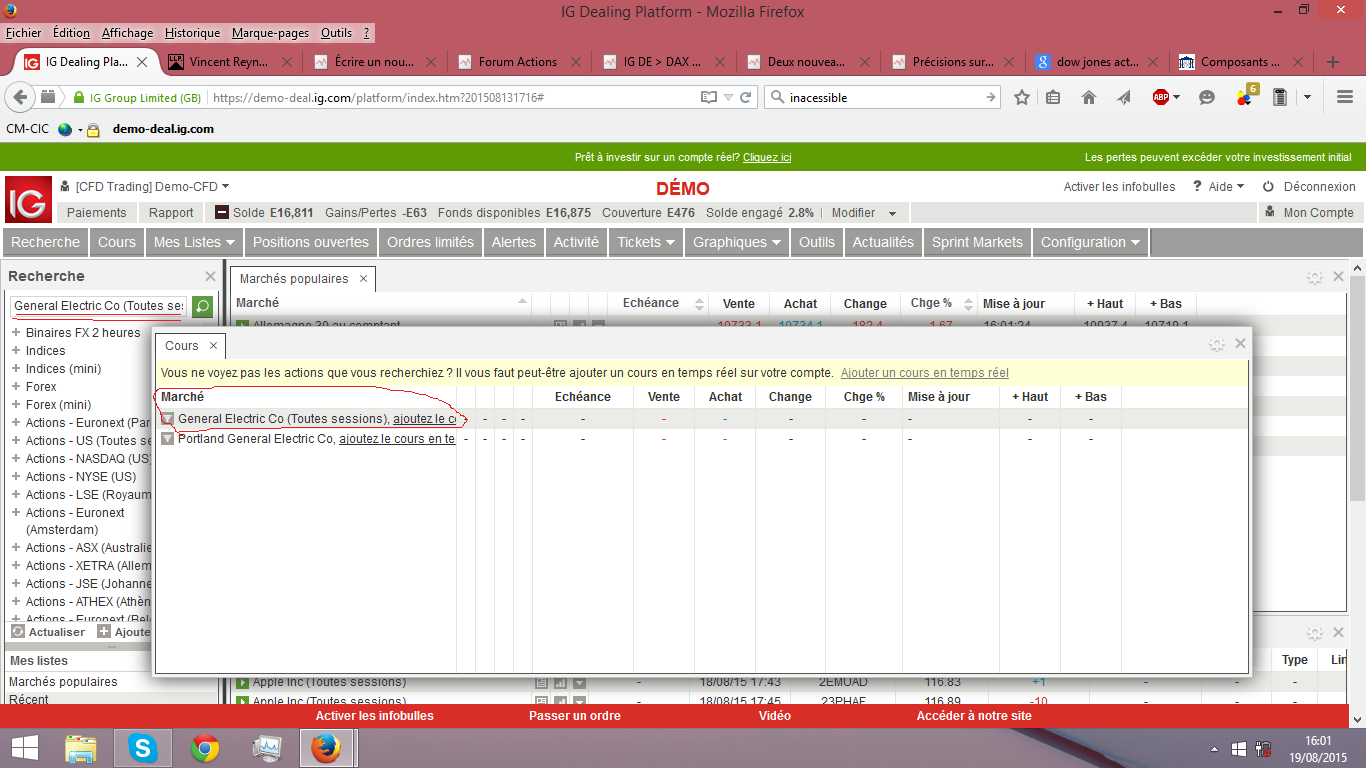The width and height of the screenshot is (1366, 768).
Task: Open the Marchés populaires panel settings gear
Action: (1315, 277)
